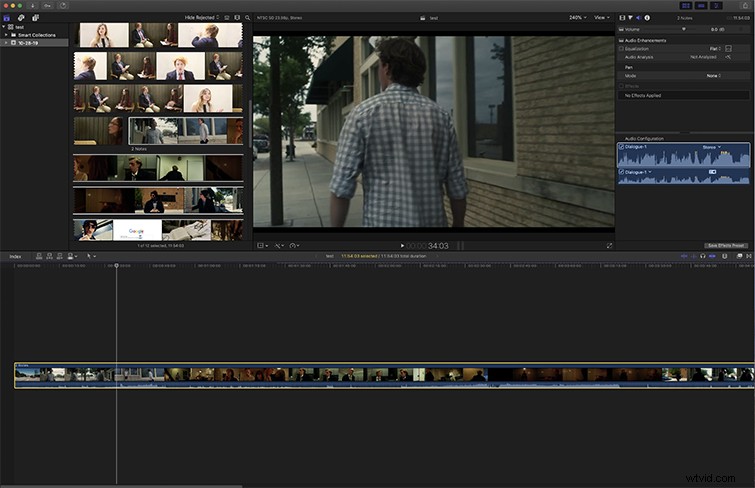
Task: Click insert clip edit button
Action: pyautogui.click(x=49, y=256)
